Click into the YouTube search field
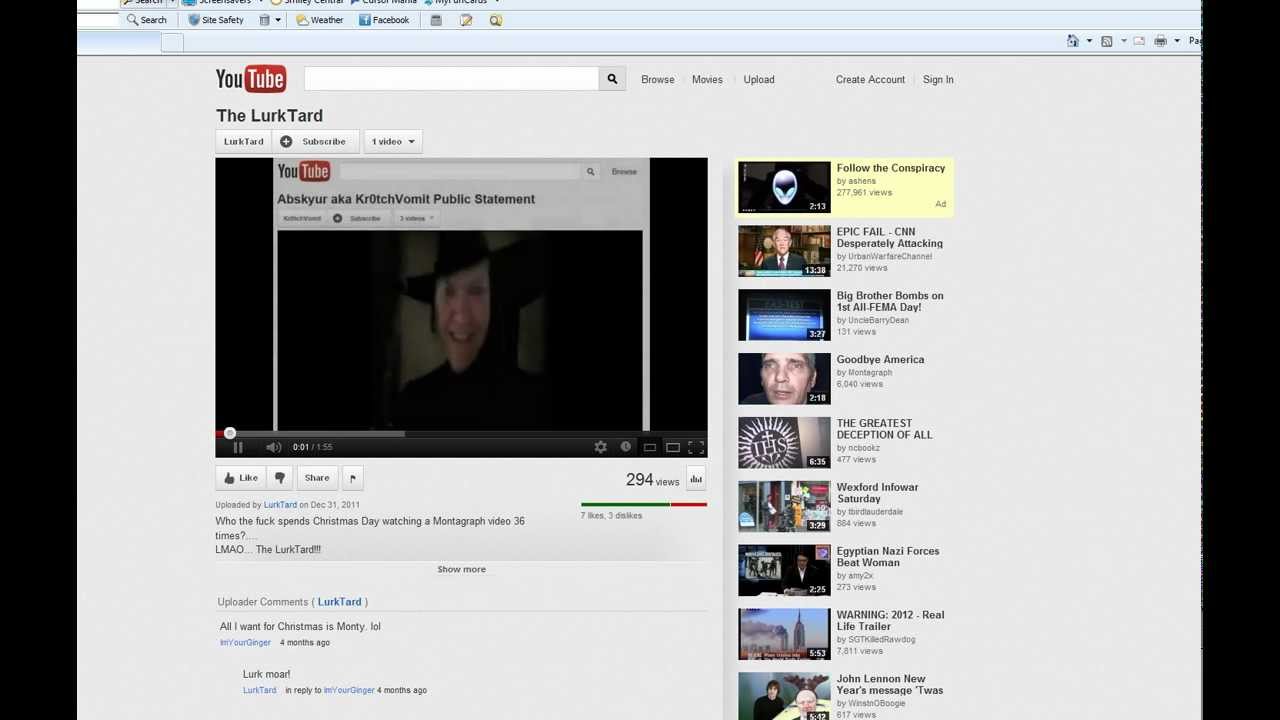 451,79
